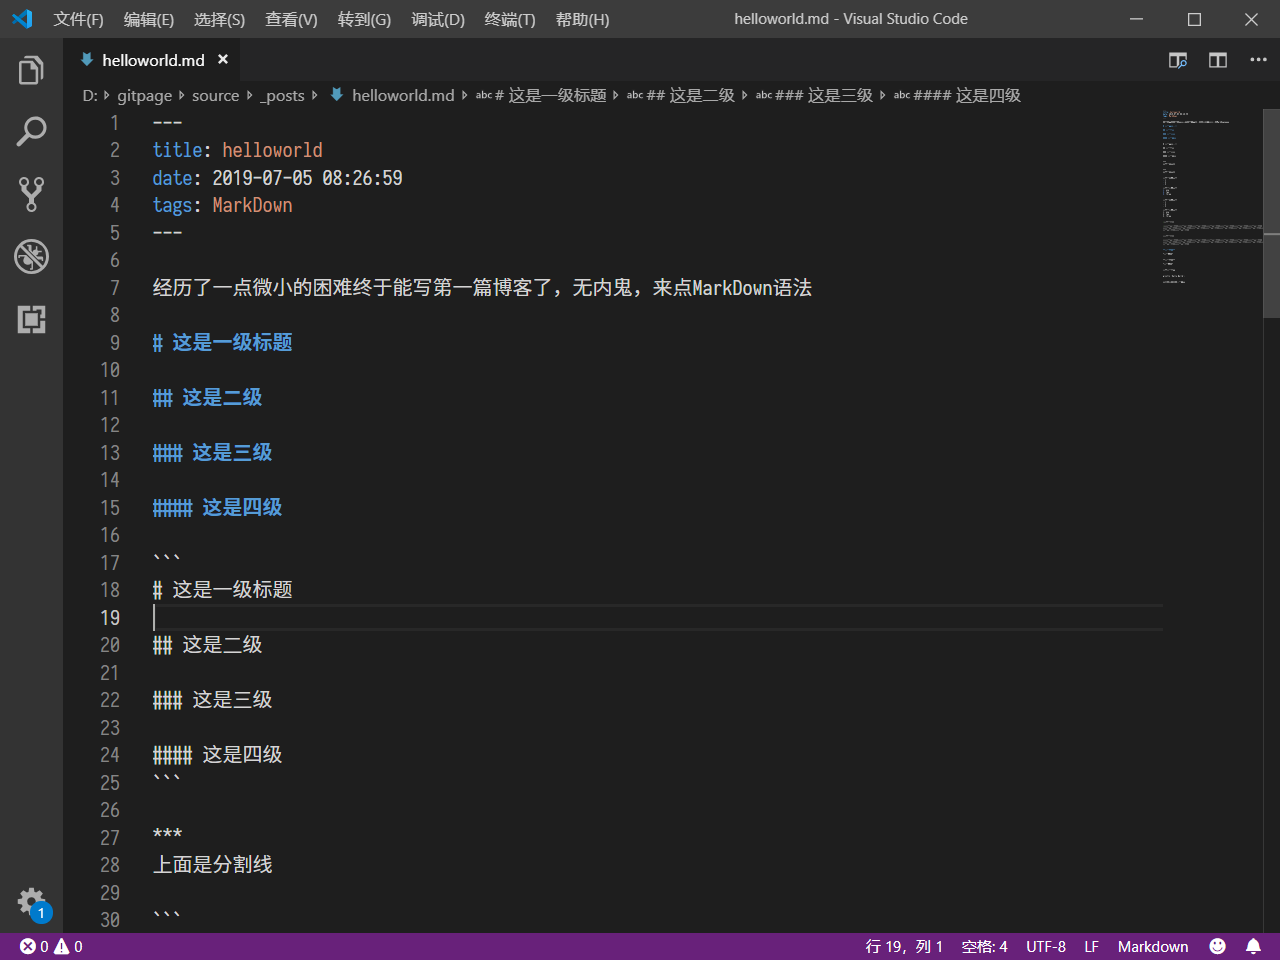Open the Source Control view
This screenshot has width=1280, height=960.
(31, 194)
